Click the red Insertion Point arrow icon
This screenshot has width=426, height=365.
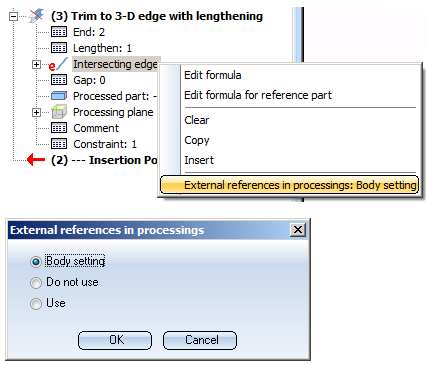point(36,160)
